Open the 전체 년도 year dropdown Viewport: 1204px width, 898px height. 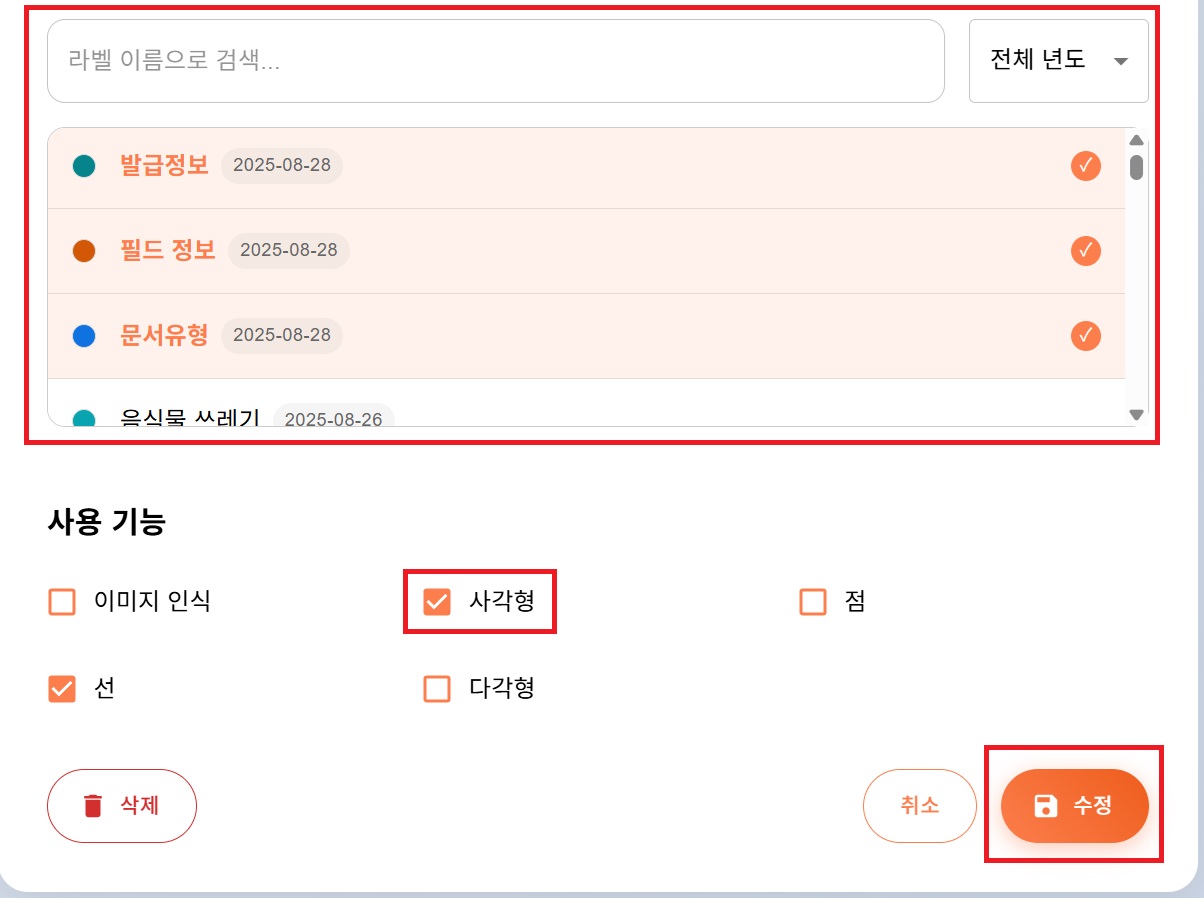tap(1058, 61)
